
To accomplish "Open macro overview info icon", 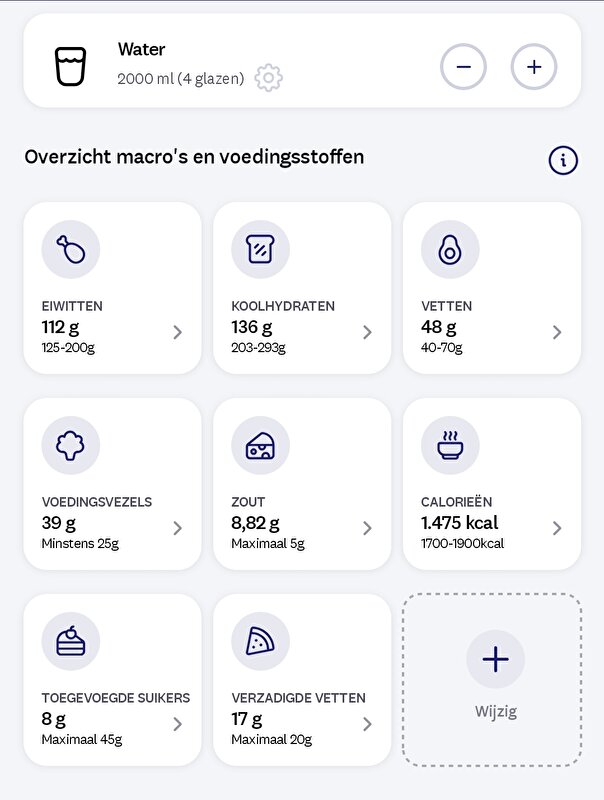I will point(563,160).
